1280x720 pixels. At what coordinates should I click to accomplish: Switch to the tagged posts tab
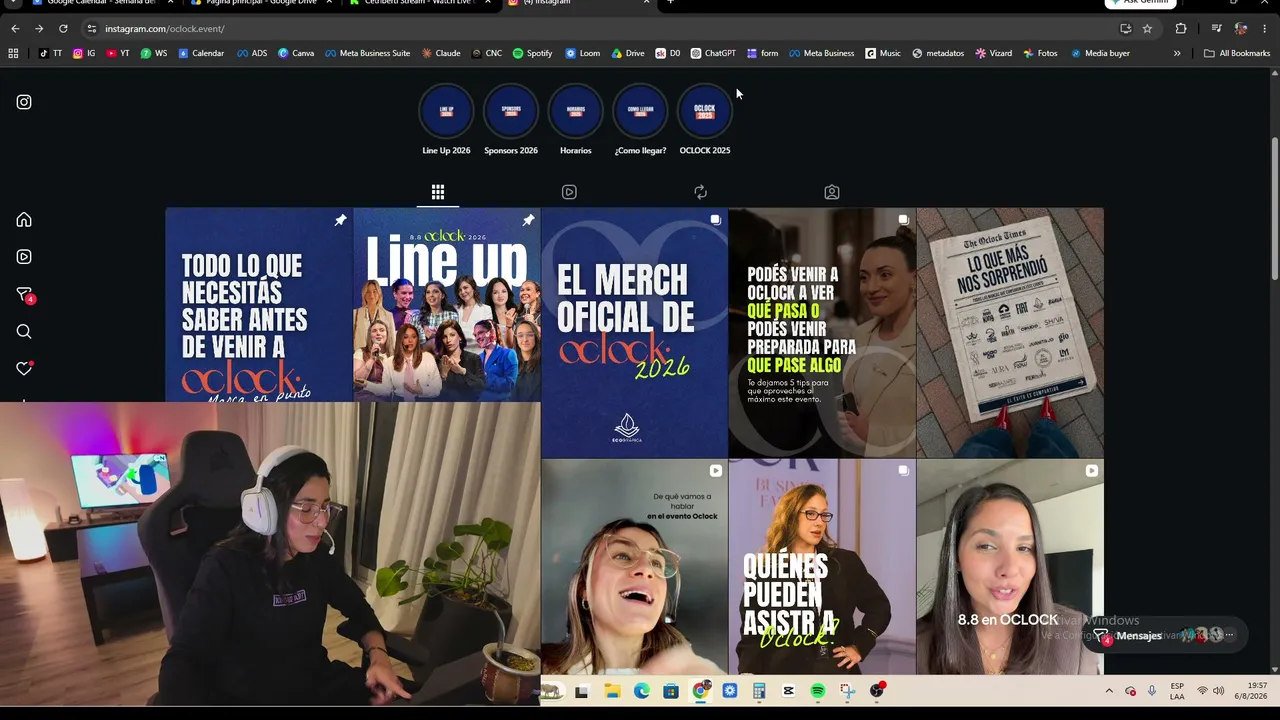click(x=831, y=192)
